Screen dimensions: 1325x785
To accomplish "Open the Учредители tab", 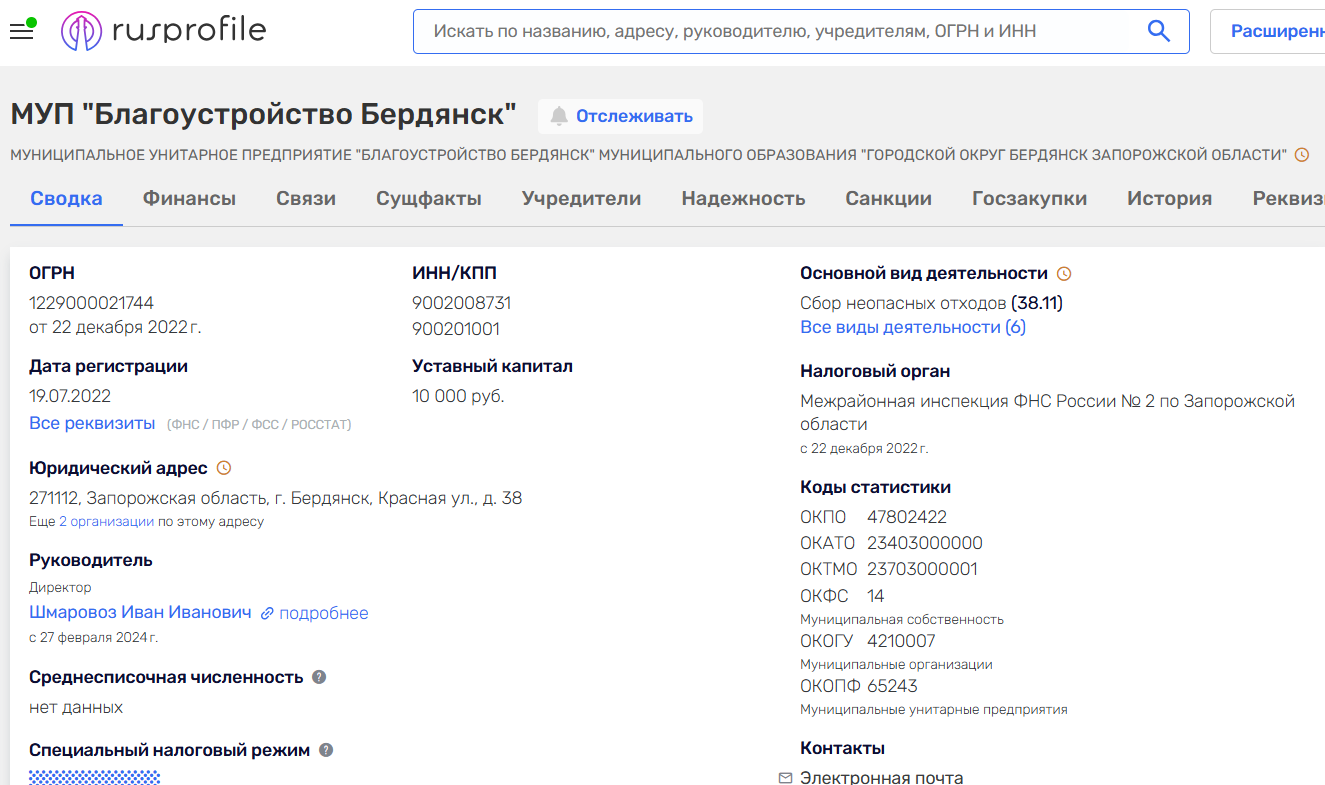I will click(x=581, y=198).
